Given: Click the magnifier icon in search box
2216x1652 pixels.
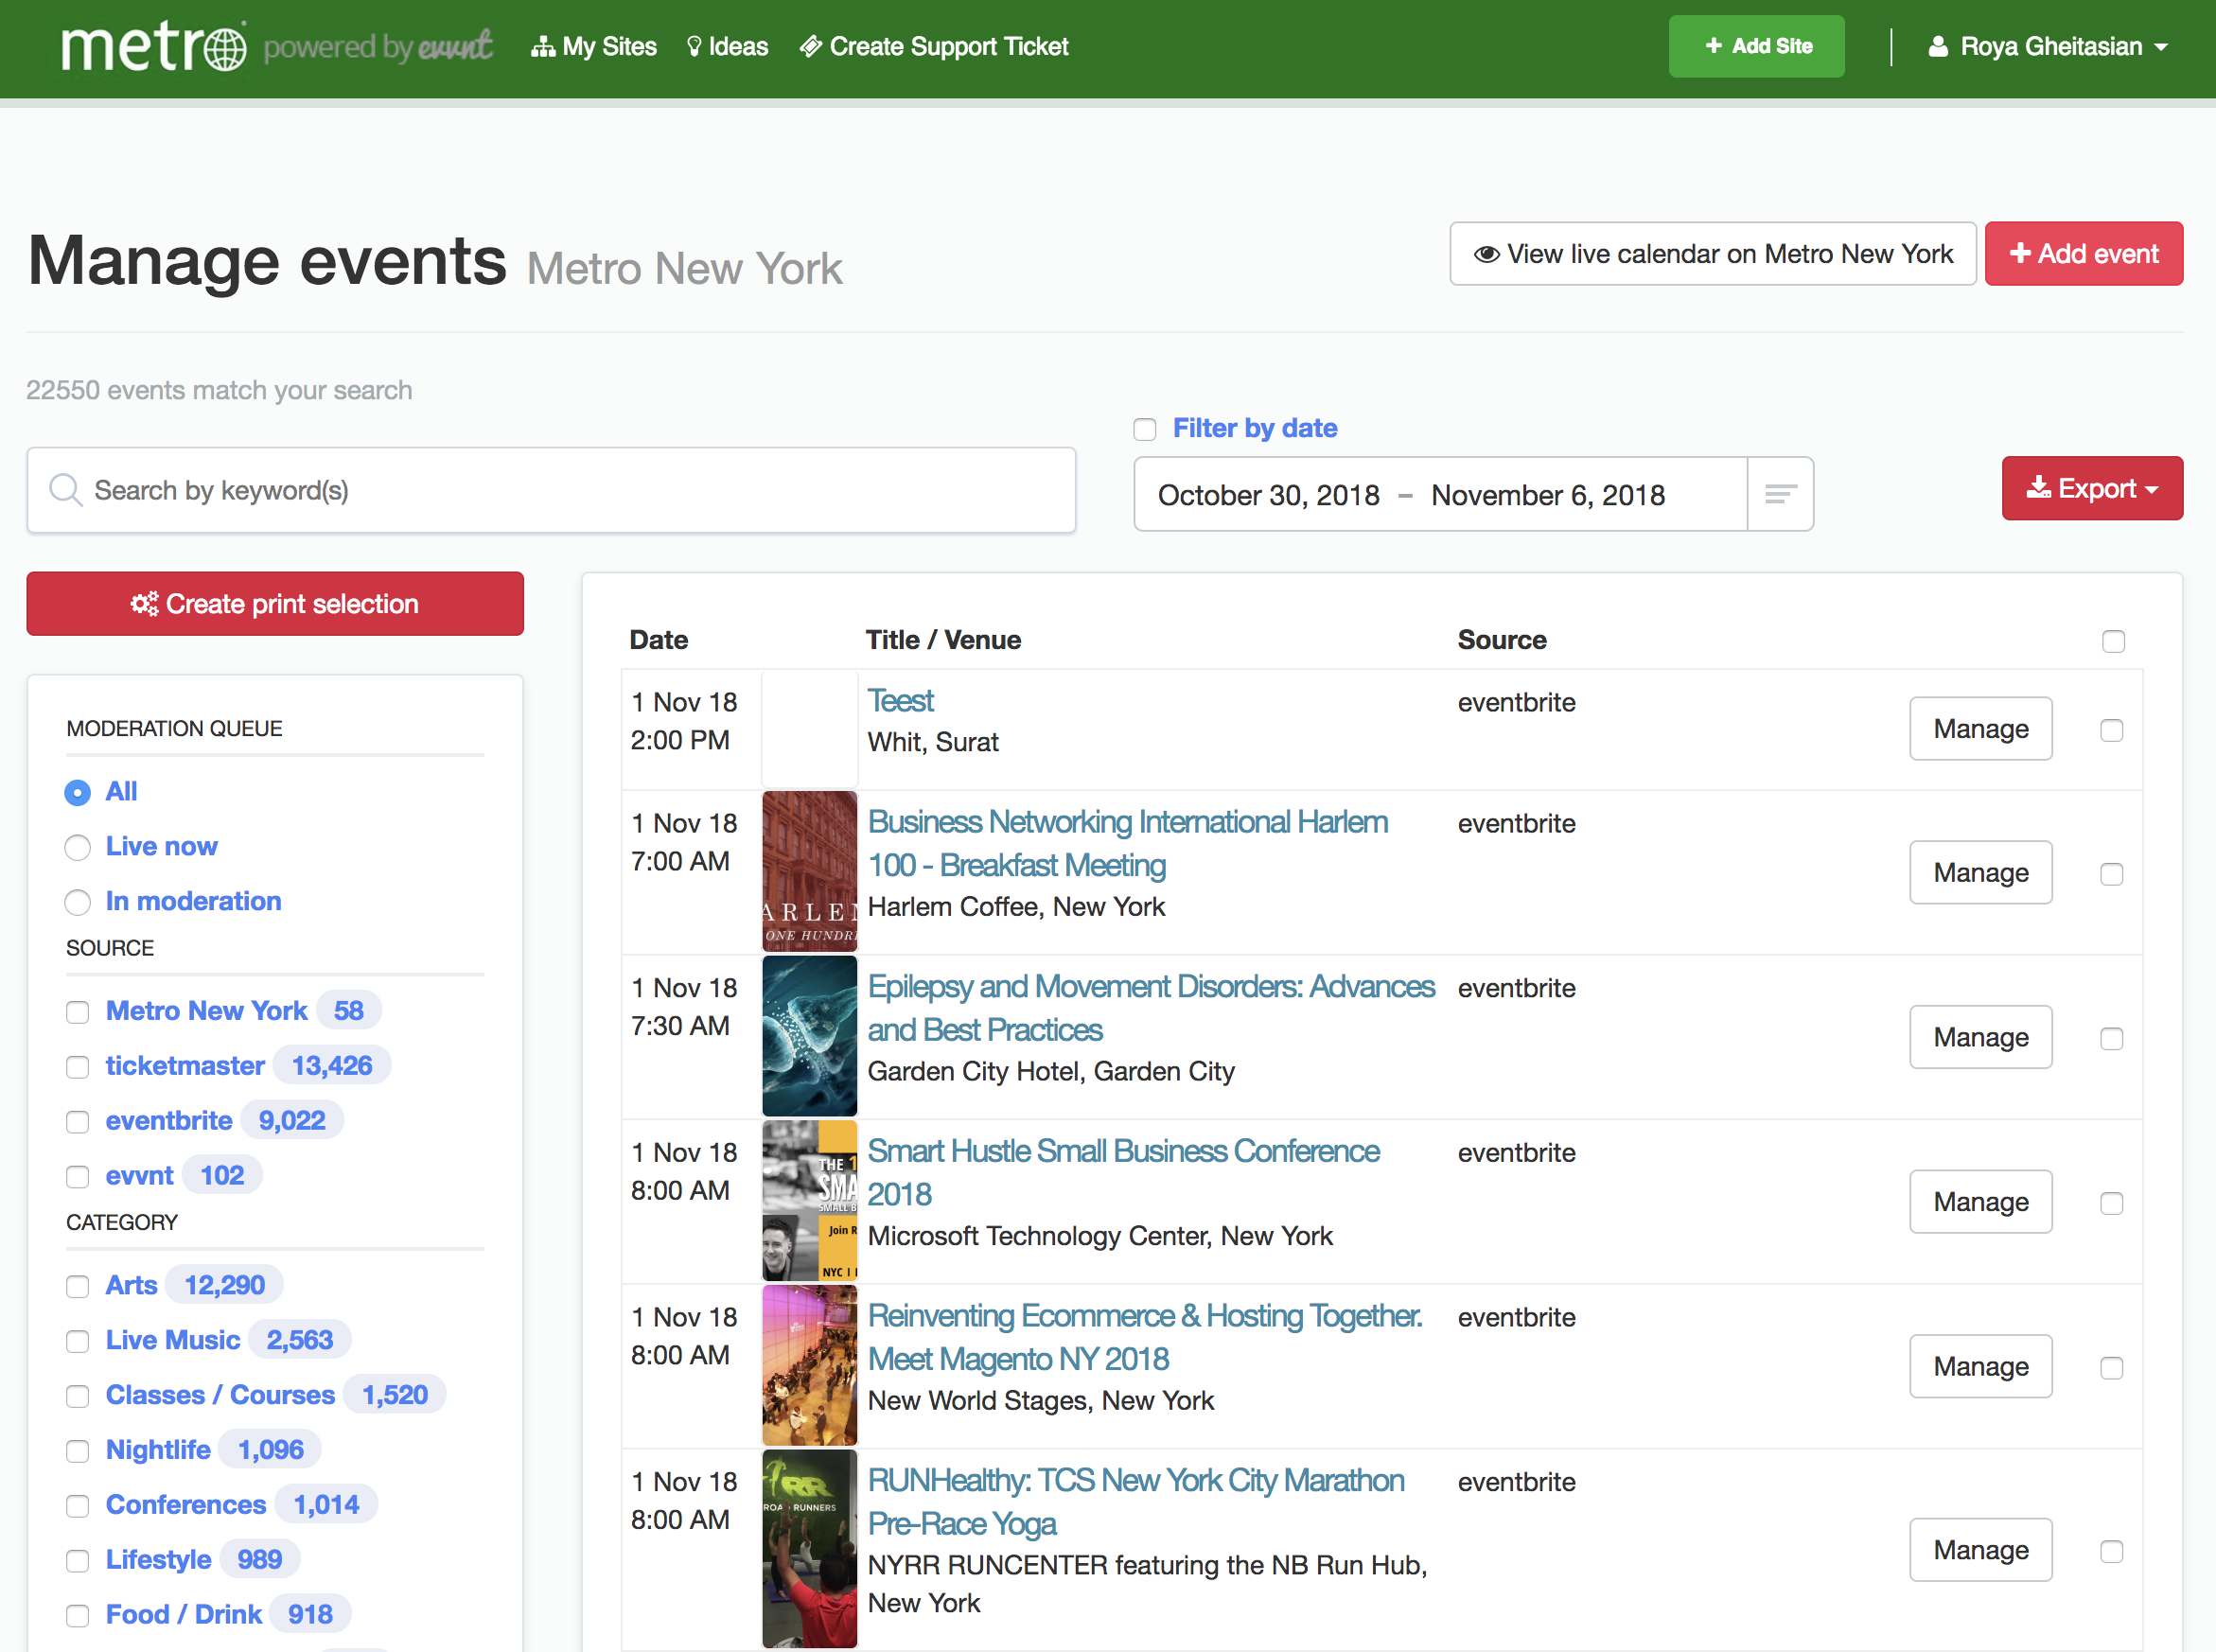Looking at the screenshot, I should pyautogui.click(x=65, y=490).
